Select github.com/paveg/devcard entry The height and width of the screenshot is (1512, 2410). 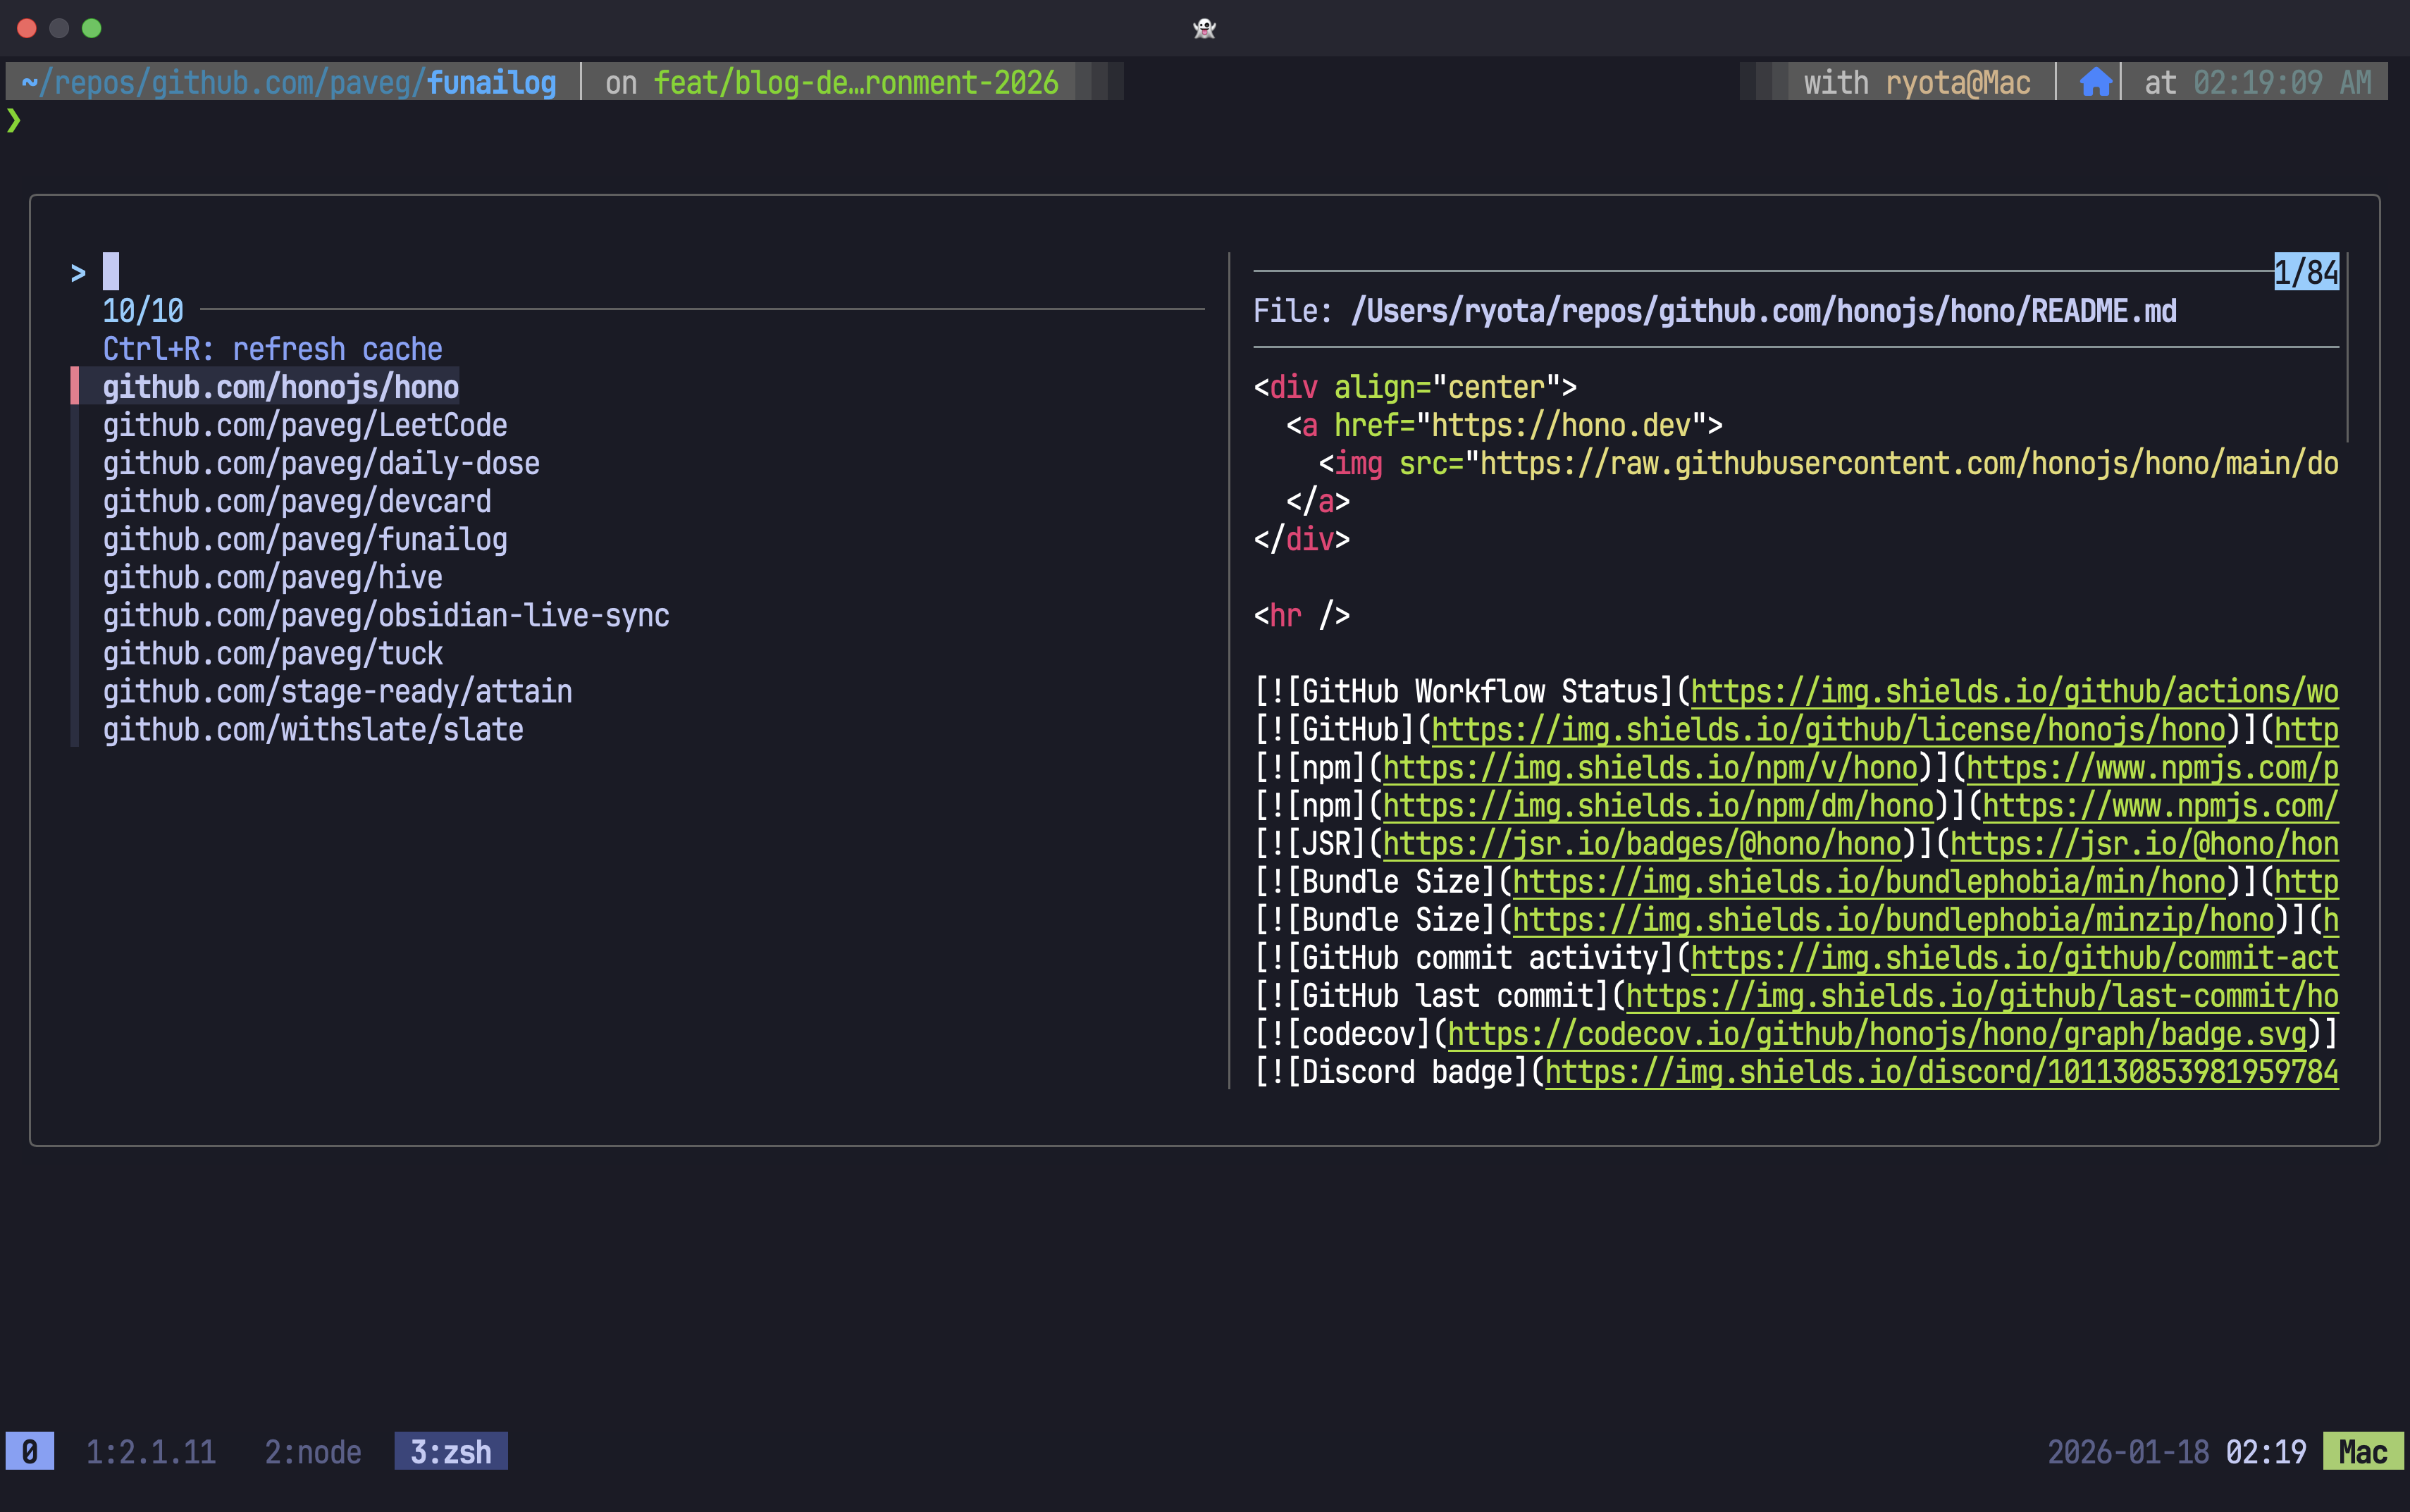297,501
